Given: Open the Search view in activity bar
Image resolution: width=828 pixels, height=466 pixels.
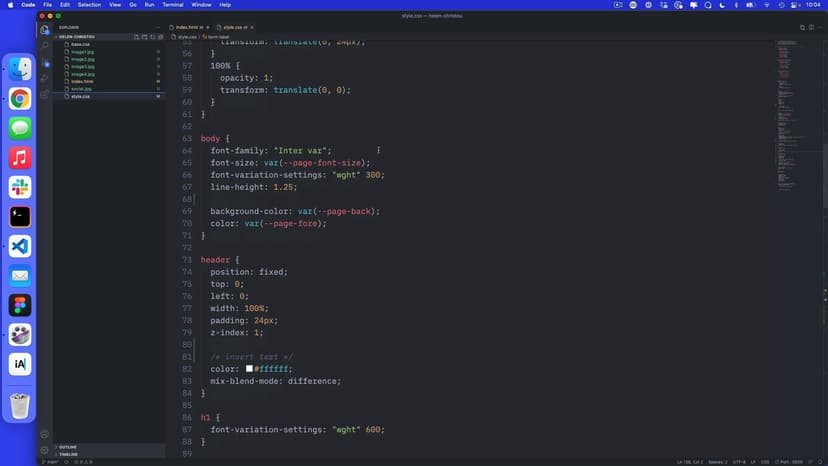Looking at the screenshot, I should pos(45,45).
